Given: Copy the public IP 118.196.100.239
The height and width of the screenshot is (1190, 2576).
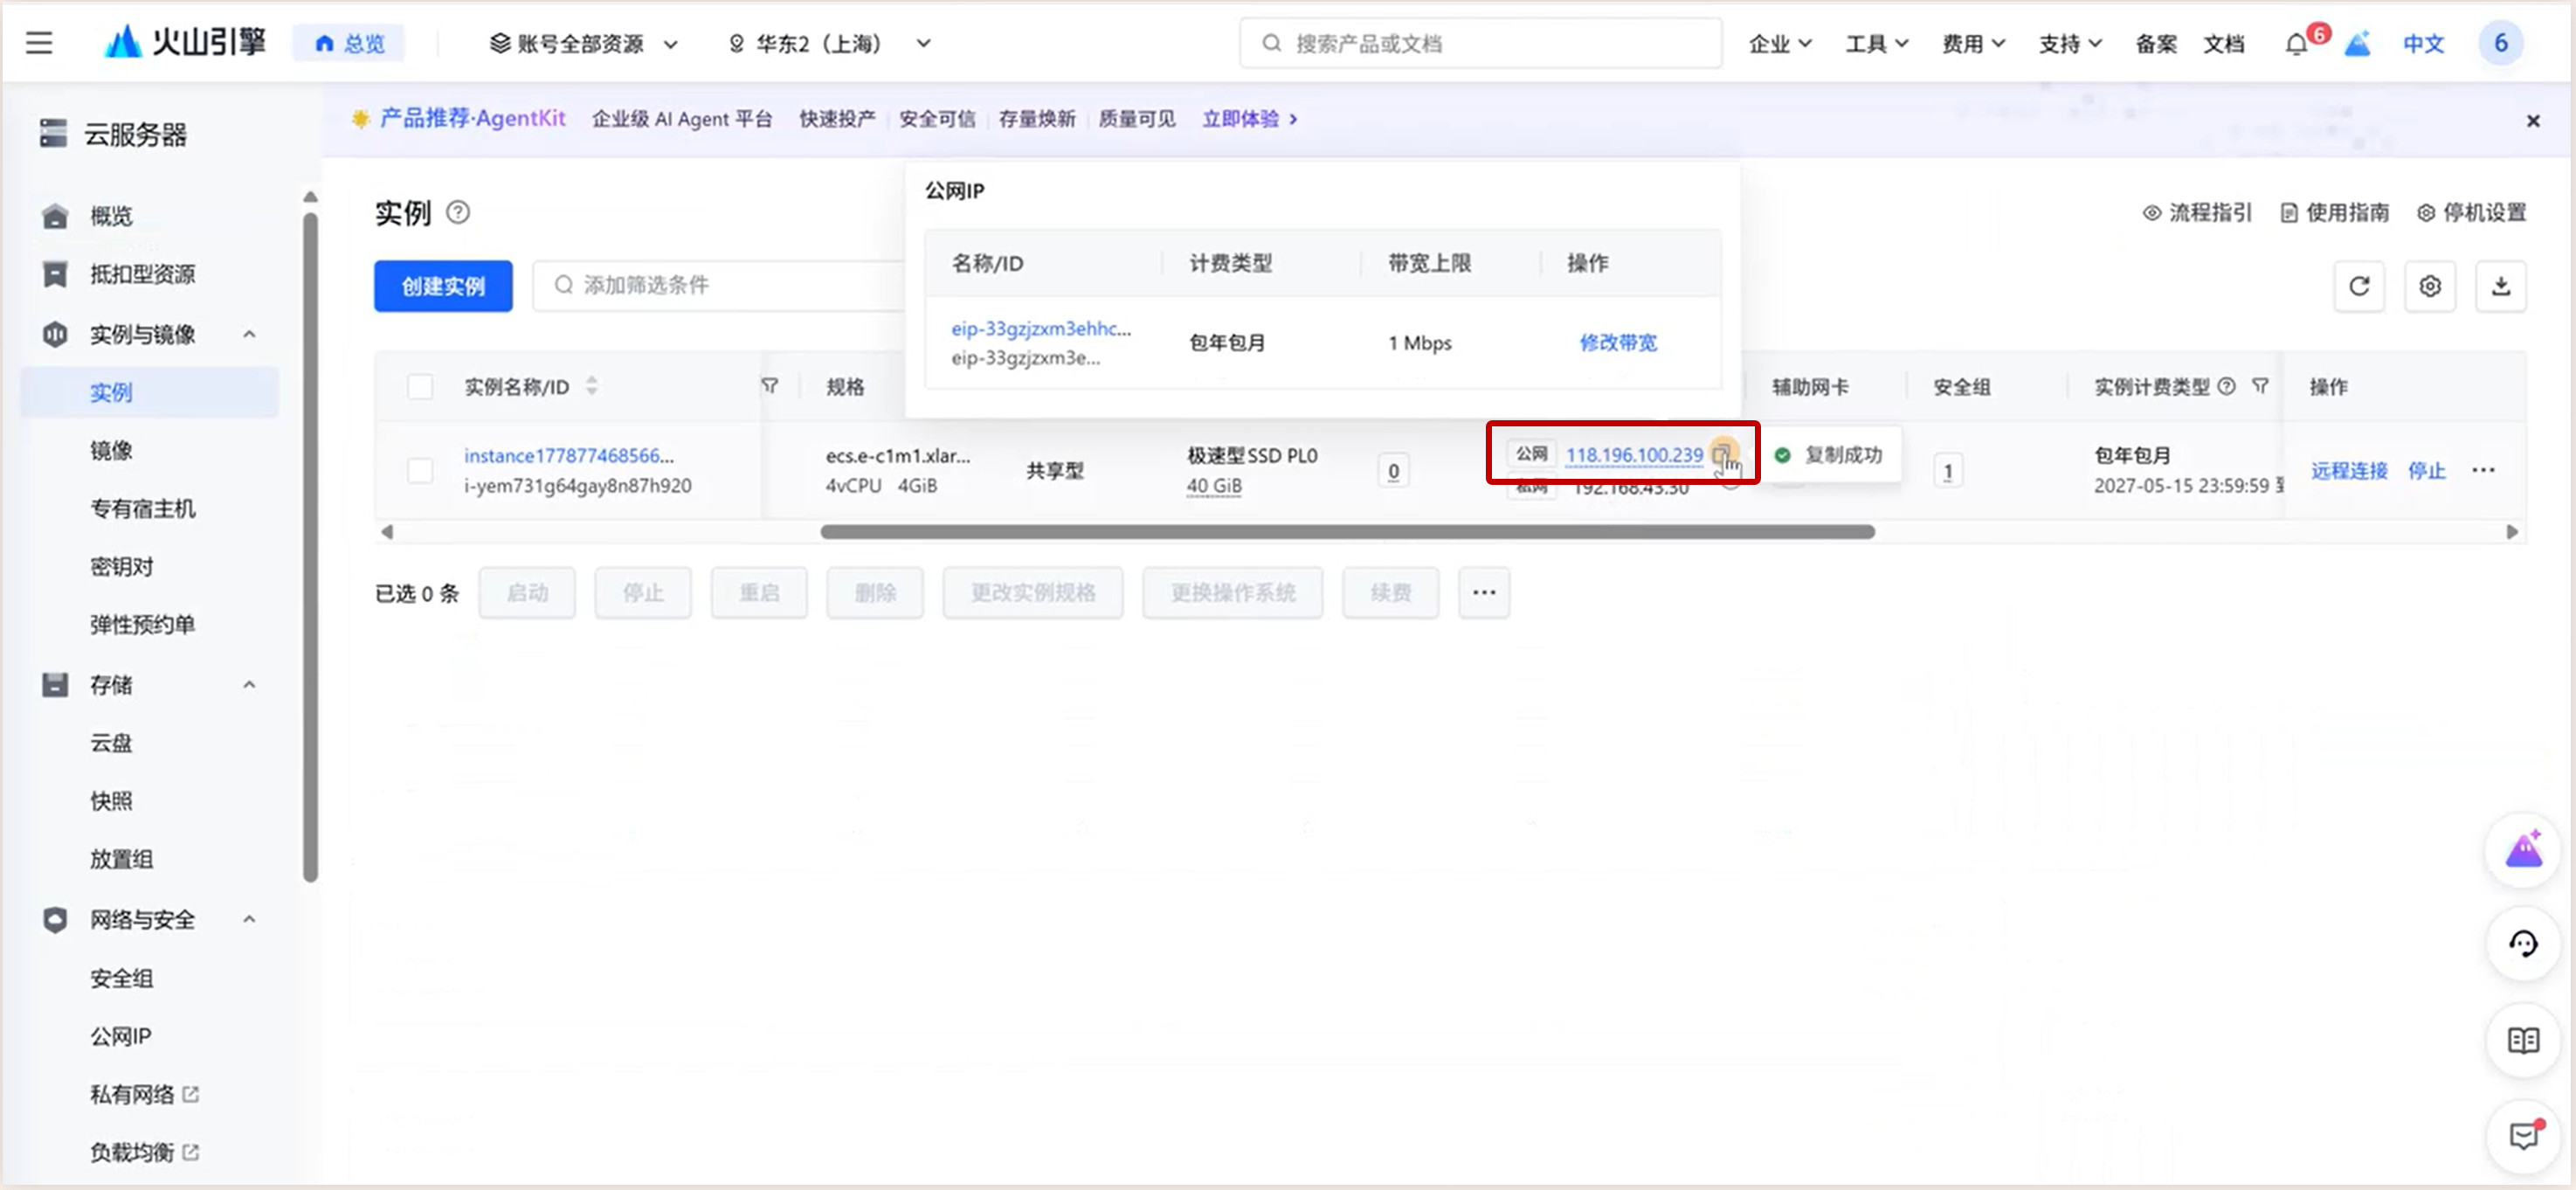Looking at the screenshot, I should click(1721, 455).
